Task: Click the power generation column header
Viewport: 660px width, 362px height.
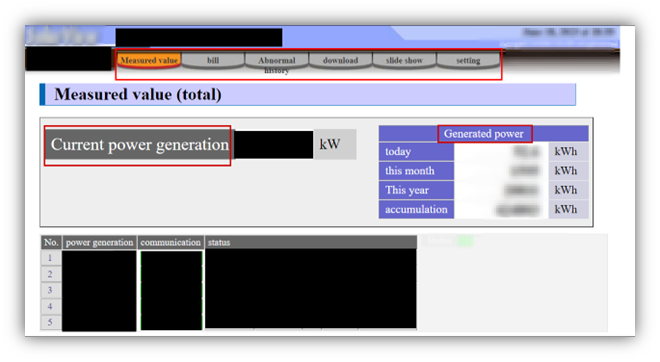Action: pyautogui.click(x=99, y=242)
